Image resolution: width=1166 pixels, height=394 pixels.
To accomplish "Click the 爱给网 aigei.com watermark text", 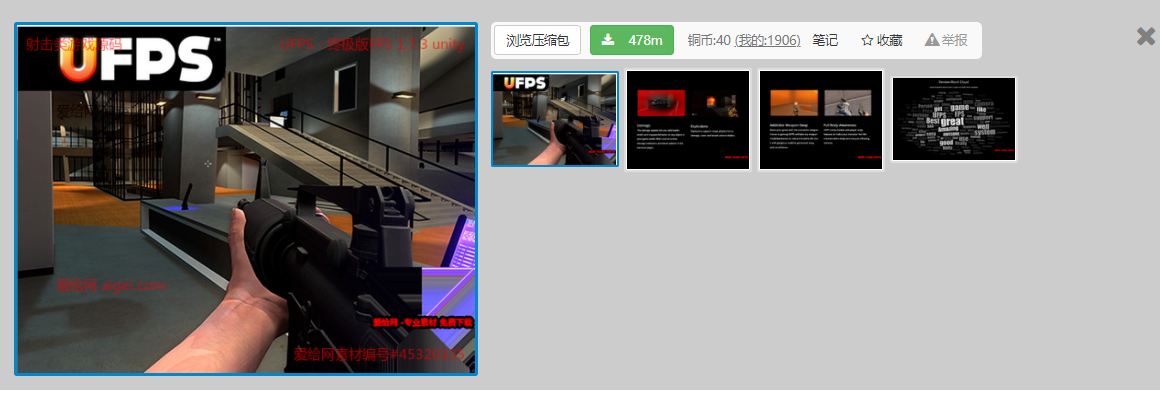I will [112, 285].
